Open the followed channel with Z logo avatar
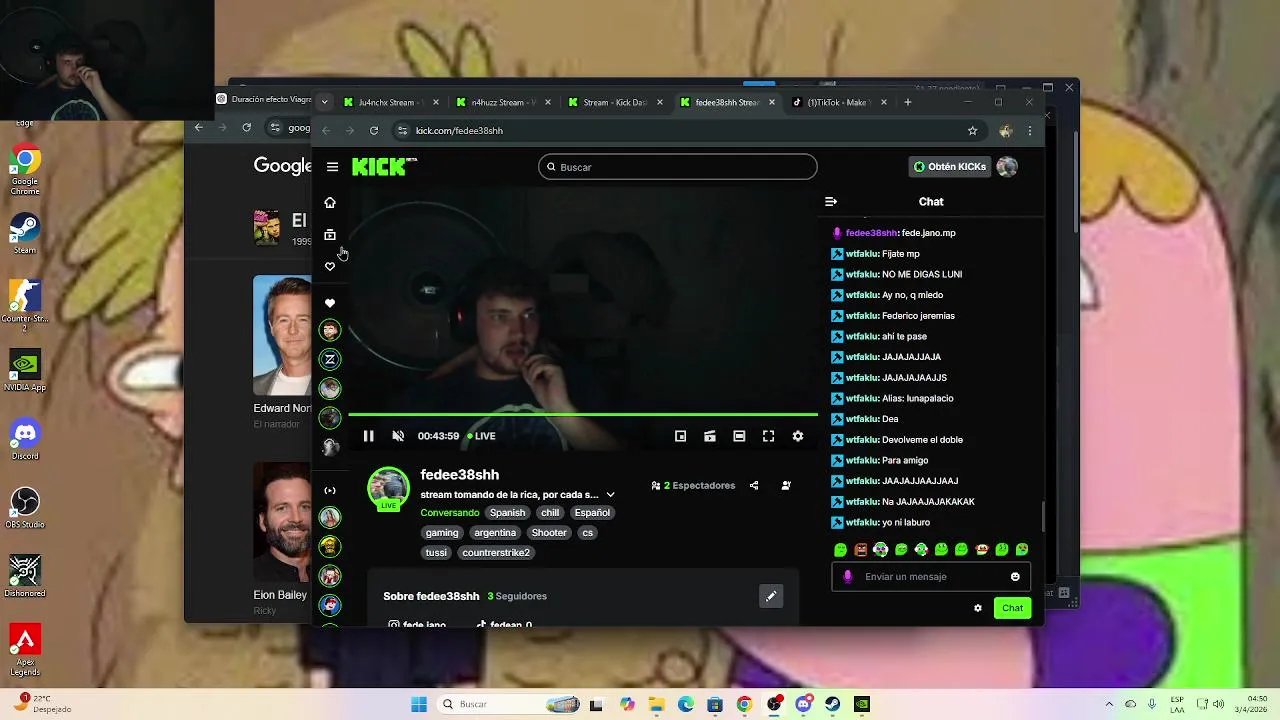The image size is (1280, 720). tap(330, 359)
